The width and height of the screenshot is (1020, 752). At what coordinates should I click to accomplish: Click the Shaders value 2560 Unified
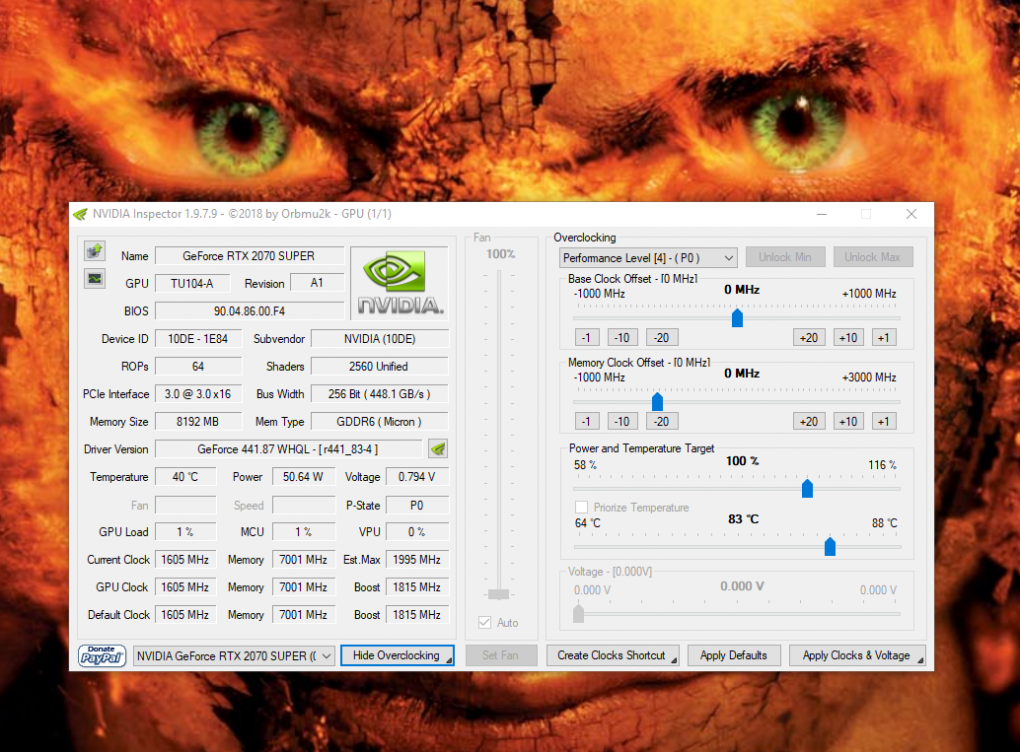(379, 366)
